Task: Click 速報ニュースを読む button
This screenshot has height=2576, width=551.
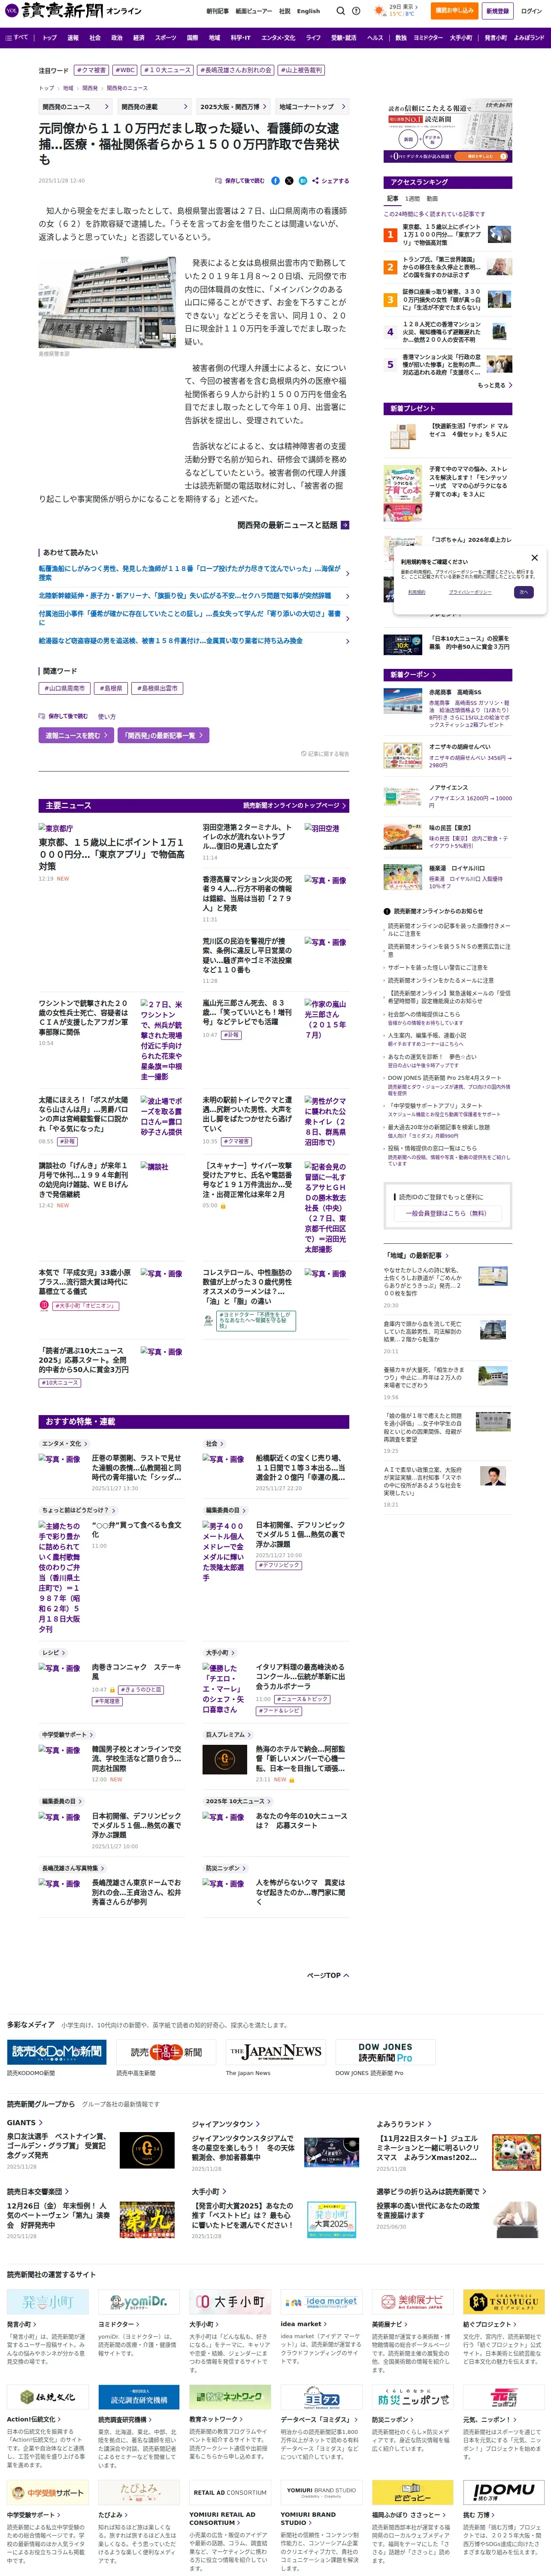Action: tap(75, 735)
